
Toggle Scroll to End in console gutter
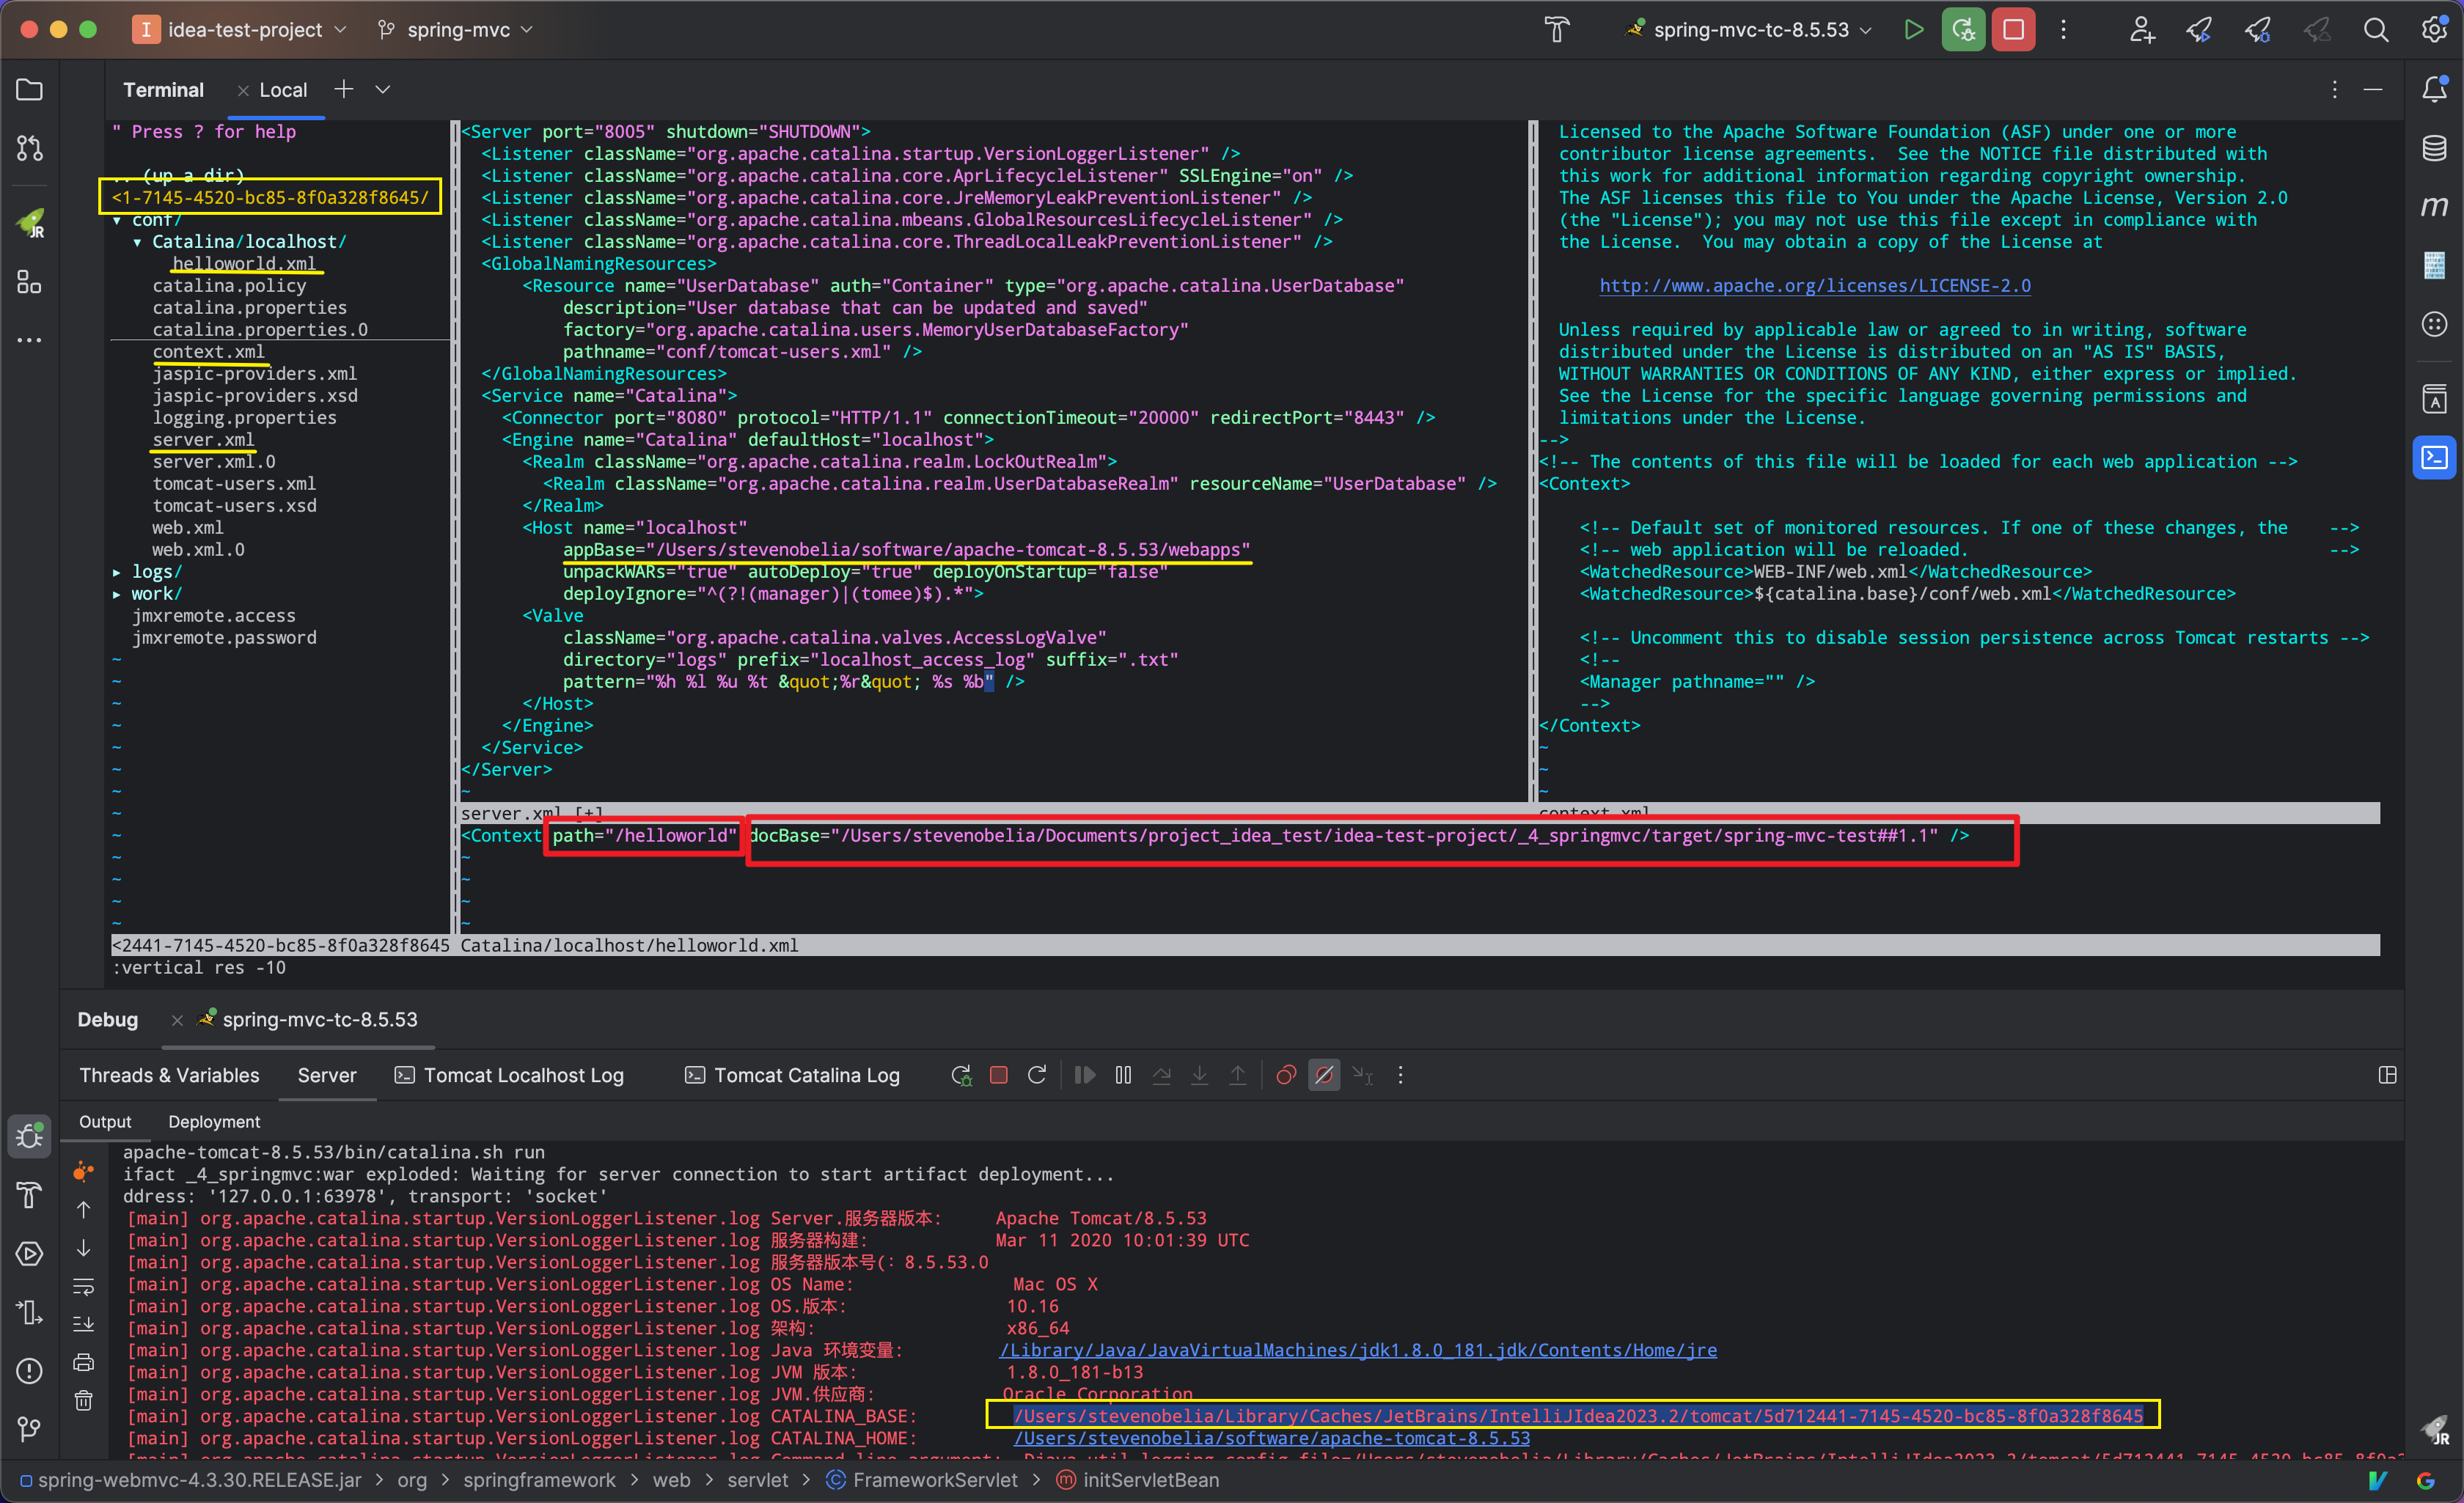[84, 1324]
